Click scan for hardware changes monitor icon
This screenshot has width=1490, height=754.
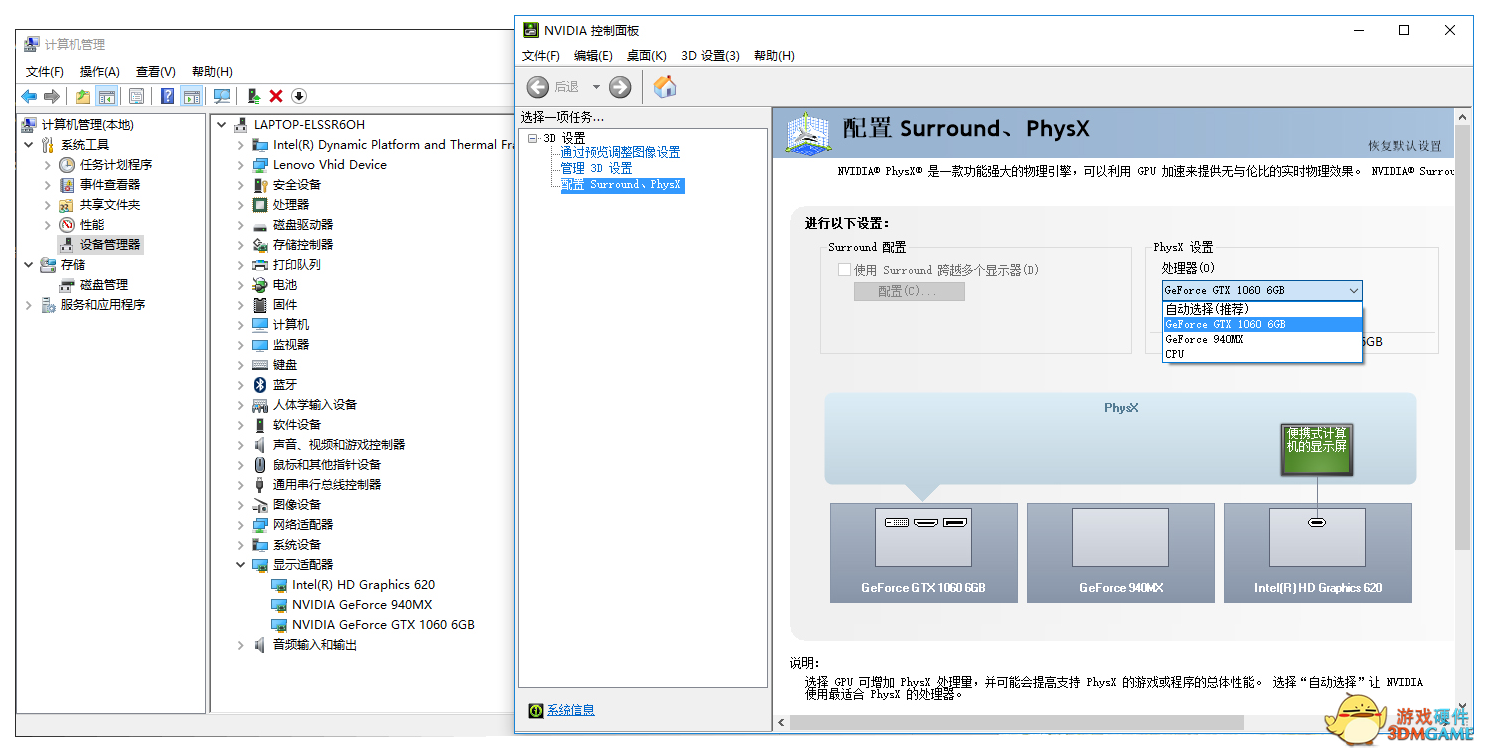222,96
